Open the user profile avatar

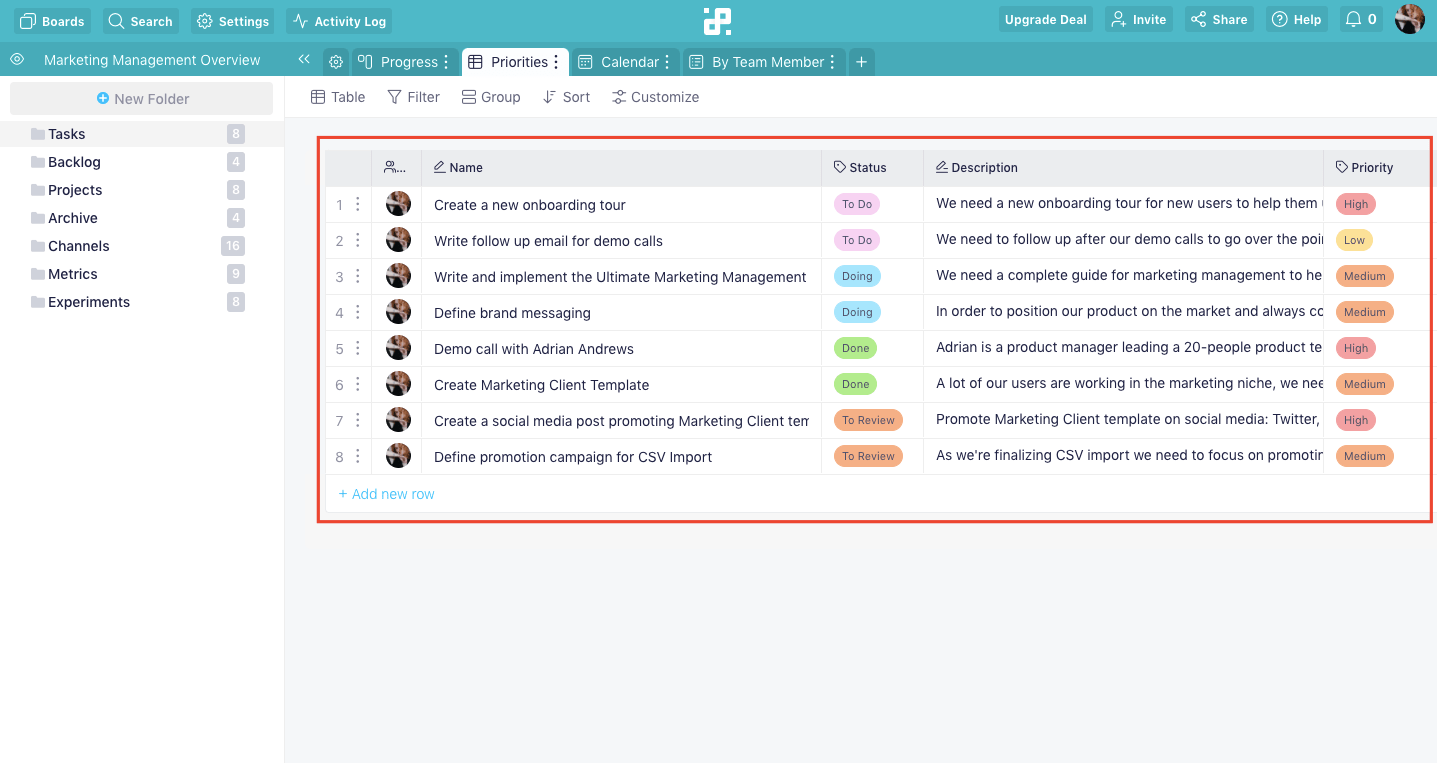click(1410, 19)
